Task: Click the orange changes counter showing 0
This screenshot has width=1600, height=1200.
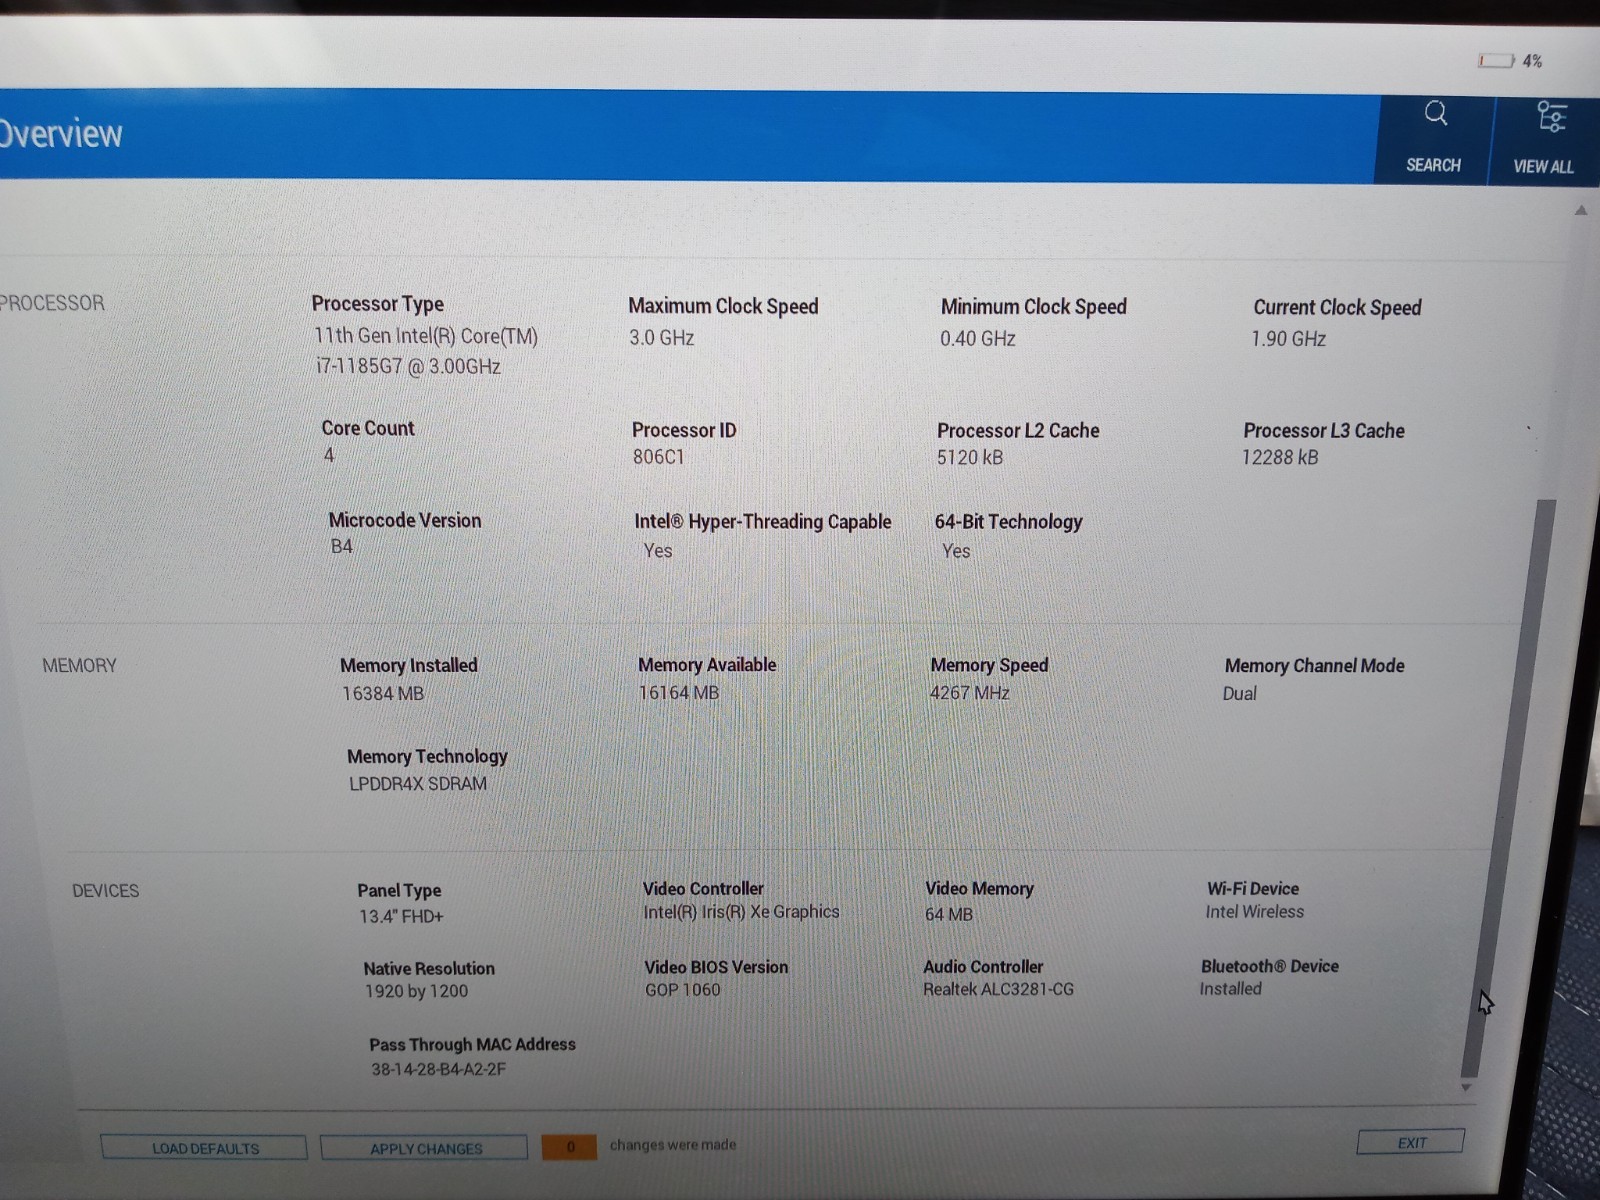Action: (569, 1147)
